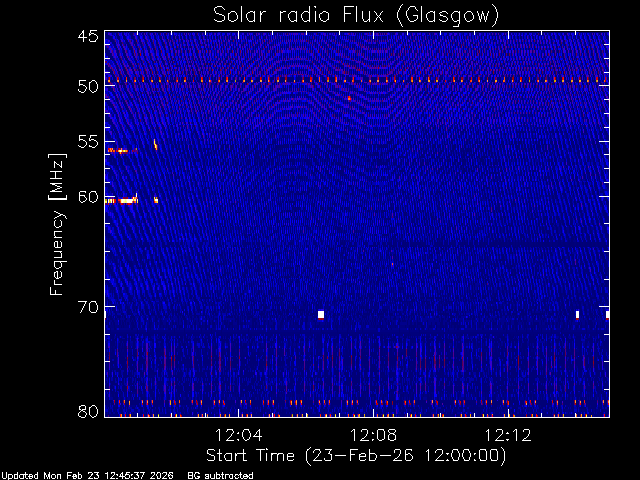640x480 pixels.
Task: Click the 'Frequency [MHz]' axis title
Action: pos(57,224)
